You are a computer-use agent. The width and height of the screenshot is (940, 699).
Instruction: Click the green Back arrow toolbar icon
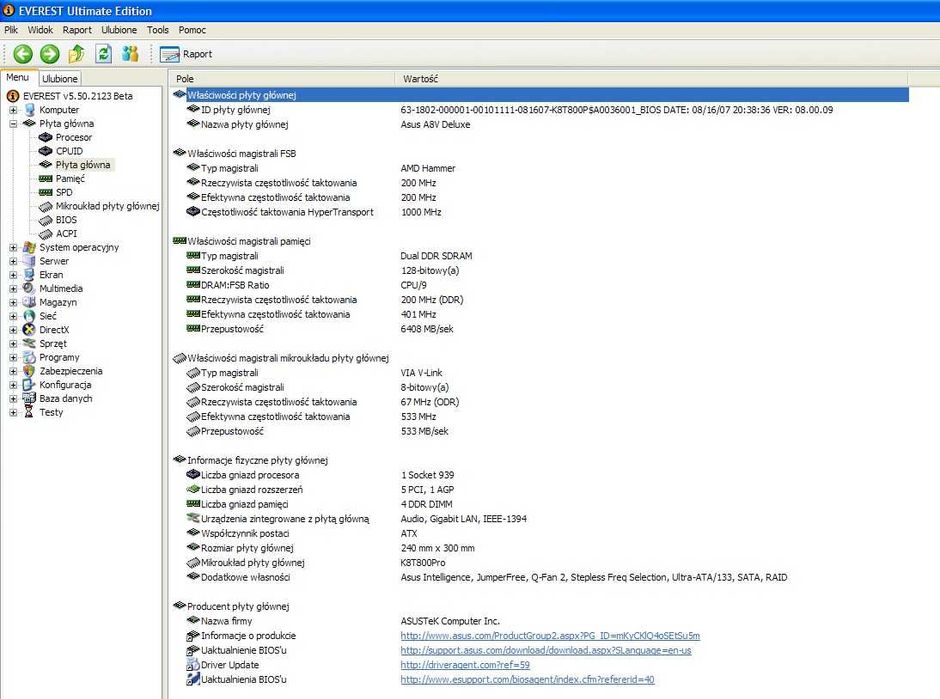click(23, 54)
